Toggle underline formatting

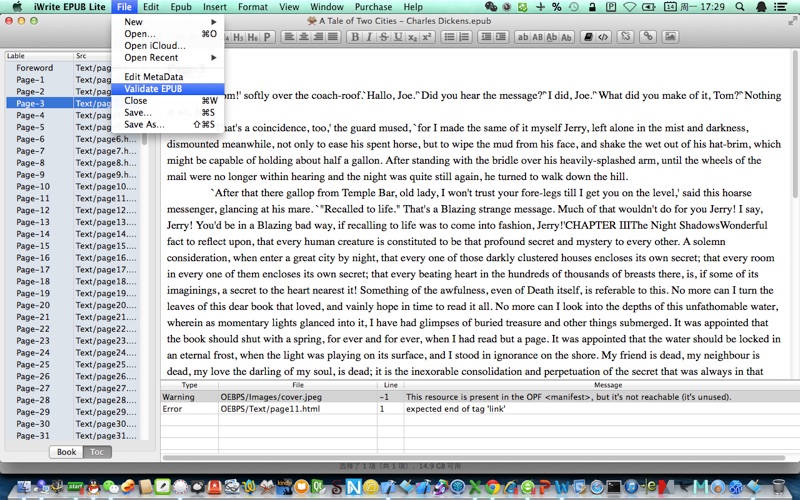point(398,37)
